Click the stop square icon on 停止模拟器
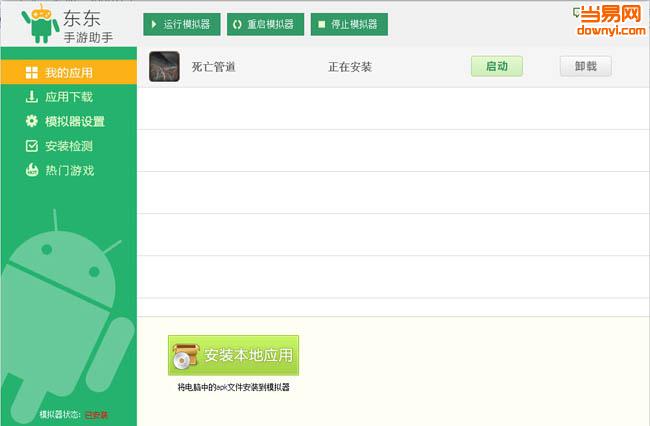Screen dimensions: 650x426 [321, 24]
